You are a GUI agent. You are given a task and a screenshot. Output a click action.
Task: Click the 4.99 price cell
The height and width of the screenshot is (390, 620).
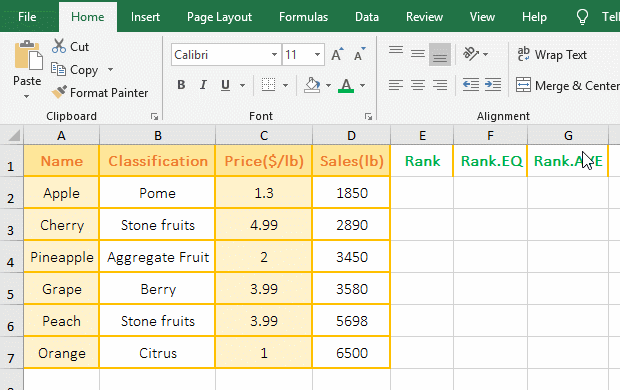[x=264, y=225]
